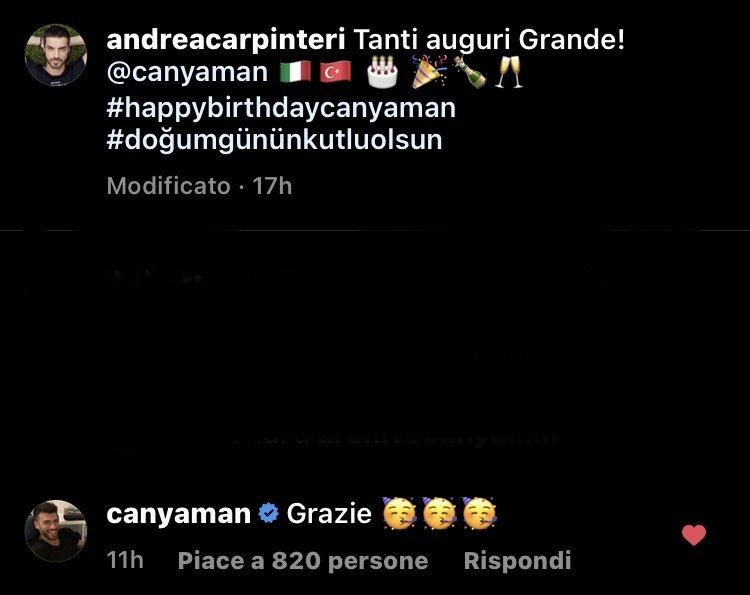Open the #doğumgününkutluolsun hashtag
This screenshot has width=750, height=595.
pyautogui.click(x=275, y=141)
